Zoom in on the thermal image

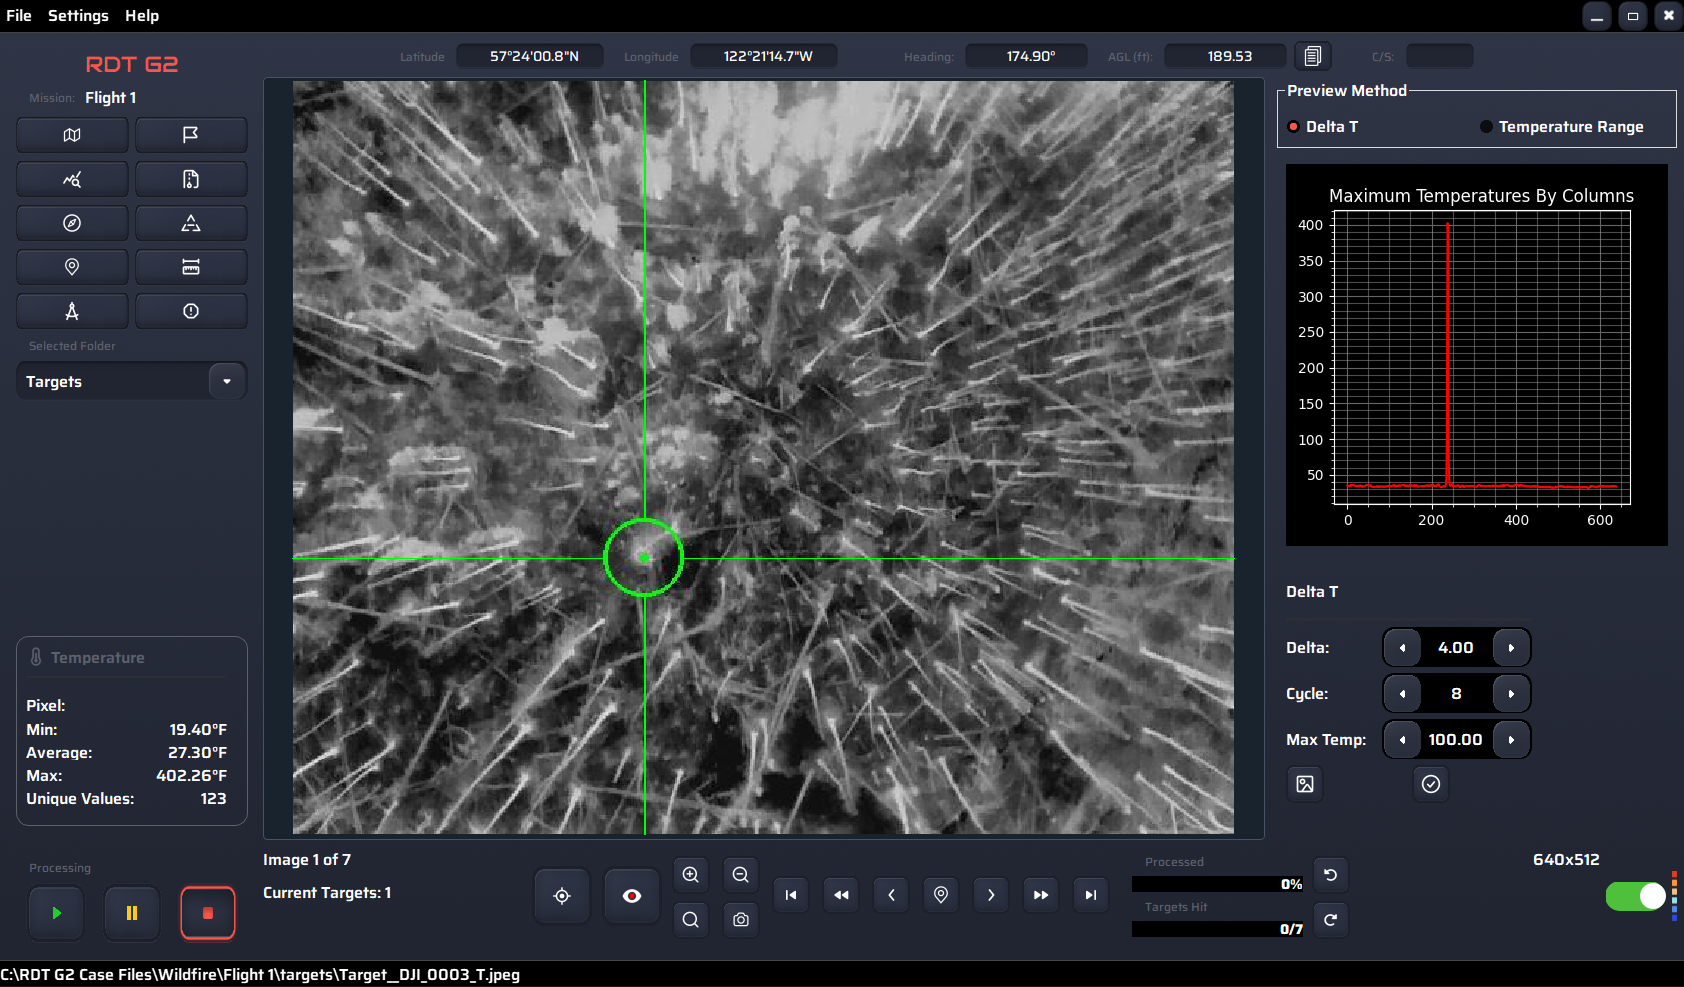[691, 875]
